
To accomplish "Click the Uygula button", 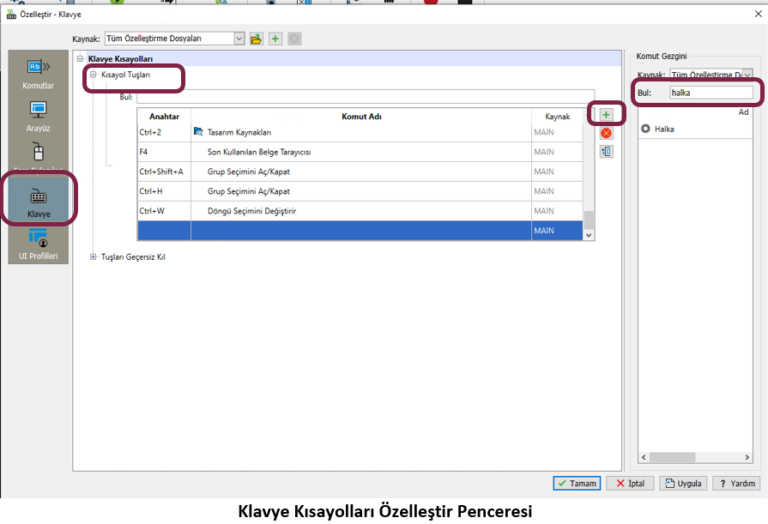I will pos(684,483).
